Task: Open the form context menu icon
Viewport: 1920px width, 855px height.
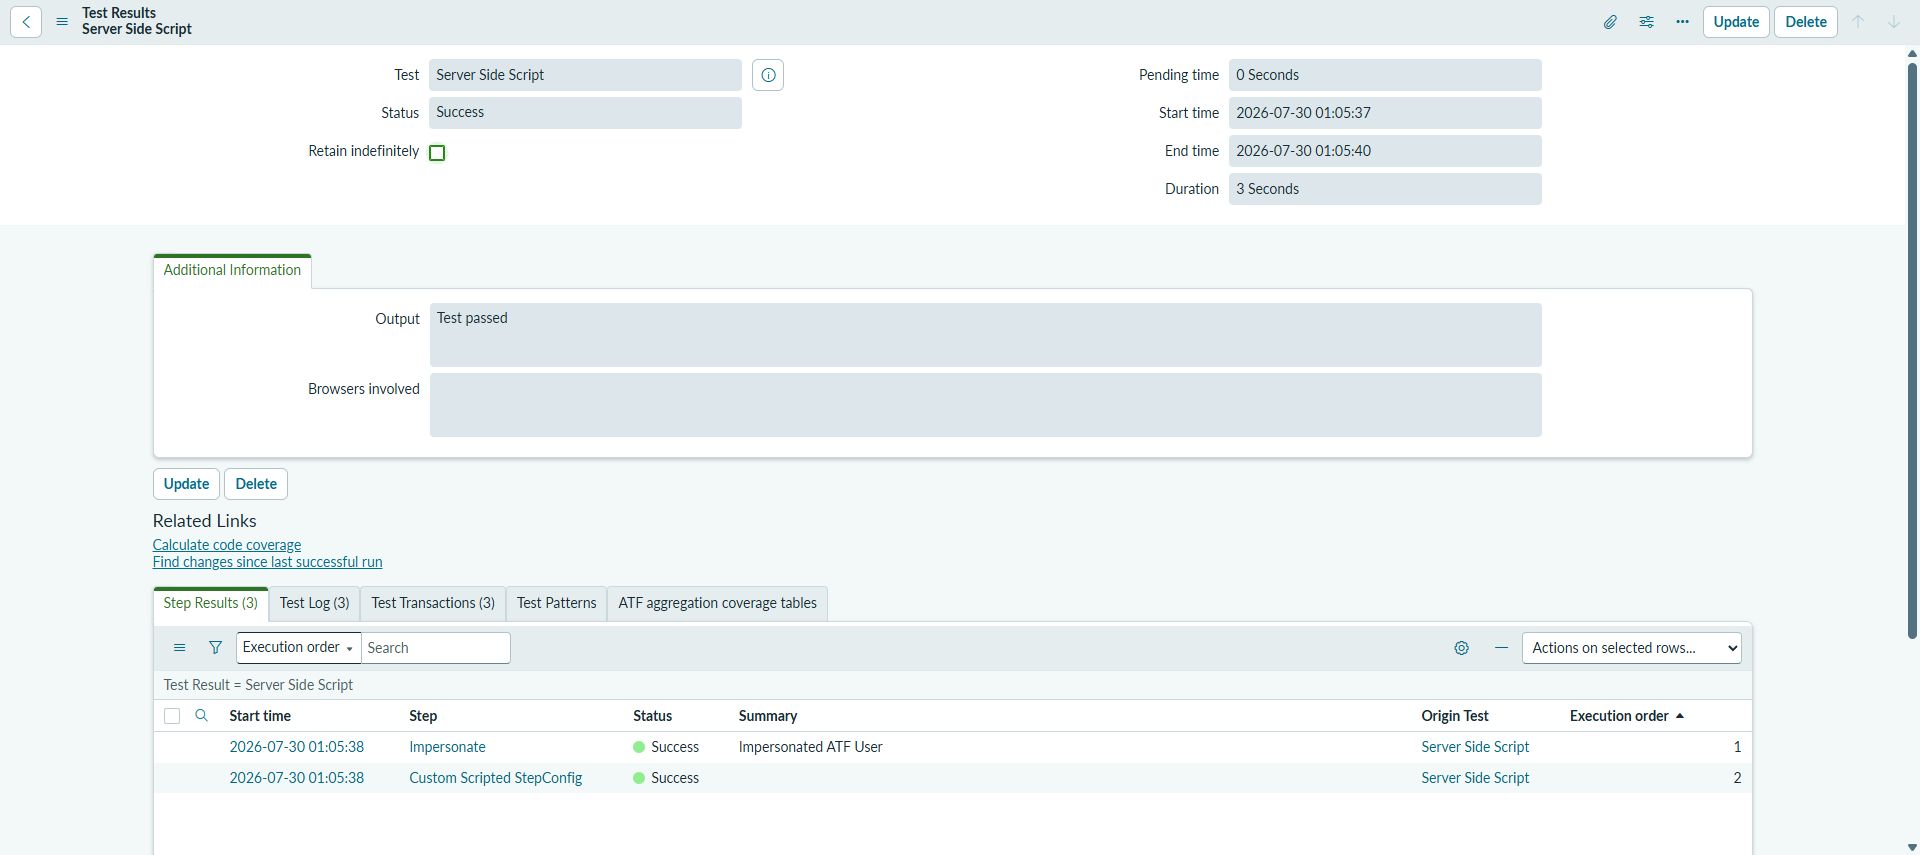Action: 62,22
